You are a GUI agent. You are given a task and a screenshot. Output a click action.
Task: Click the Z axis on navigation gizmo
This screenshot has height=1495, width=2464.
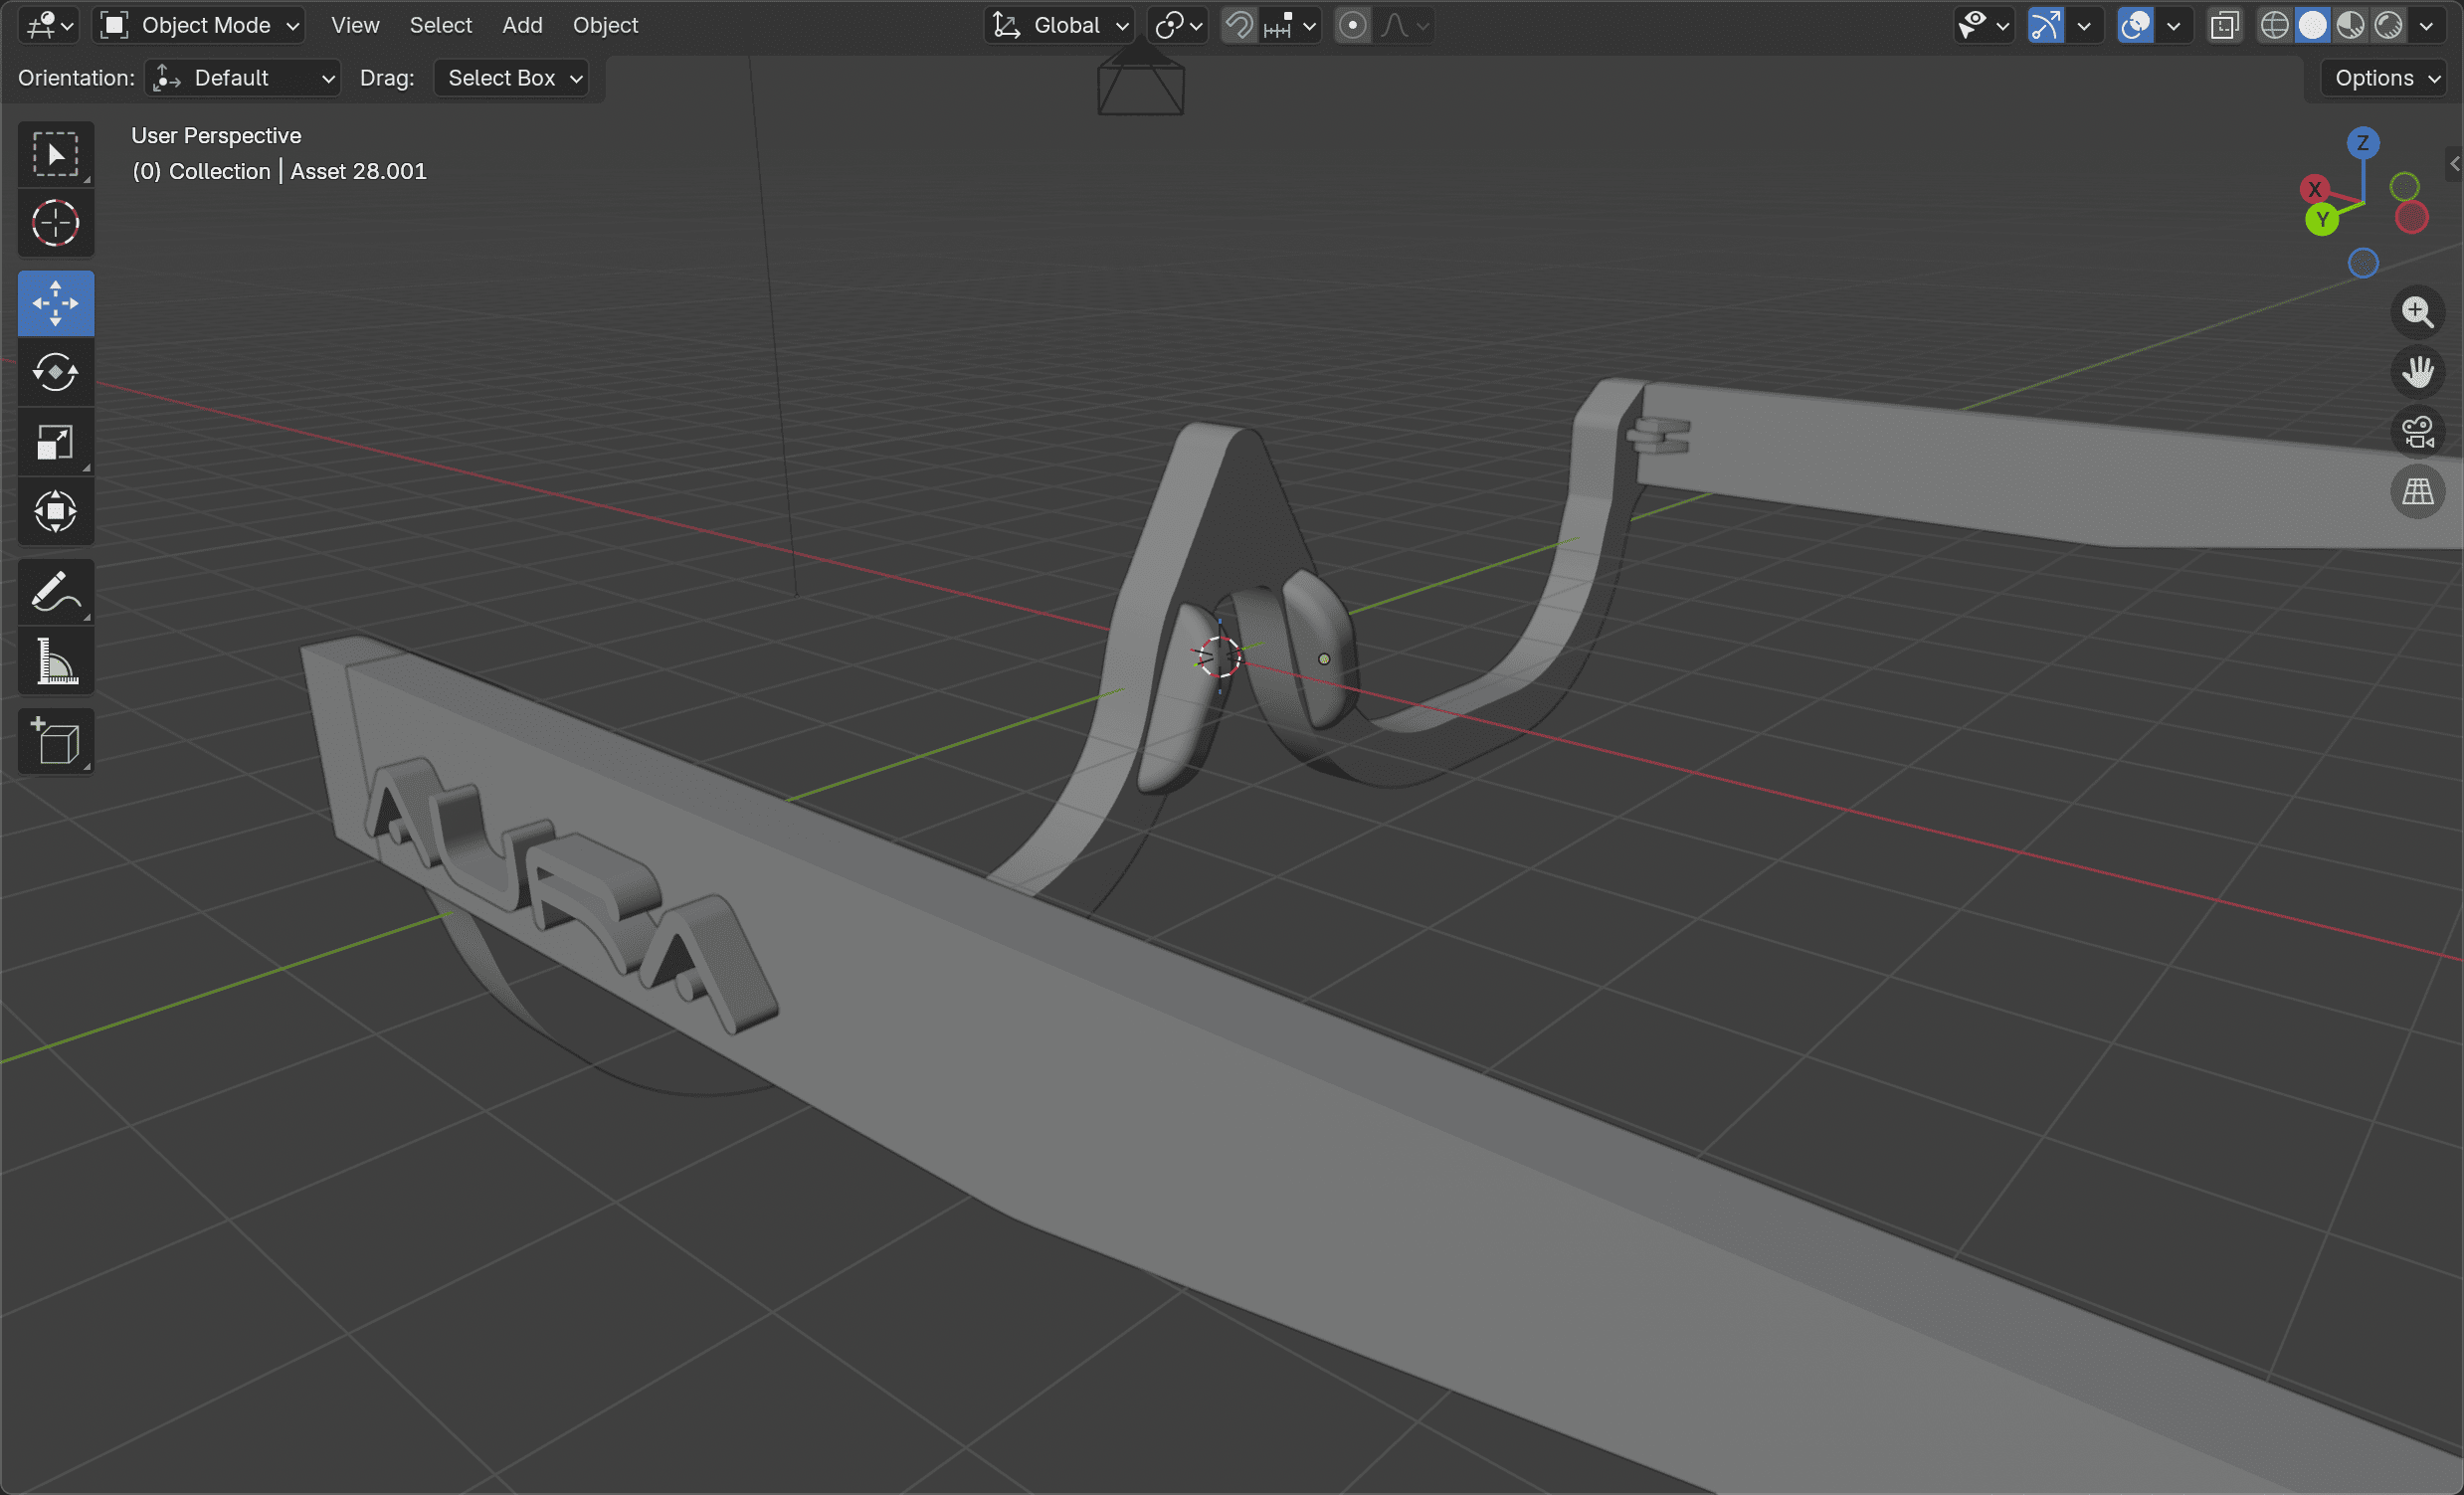click(x=2362, y=143)
